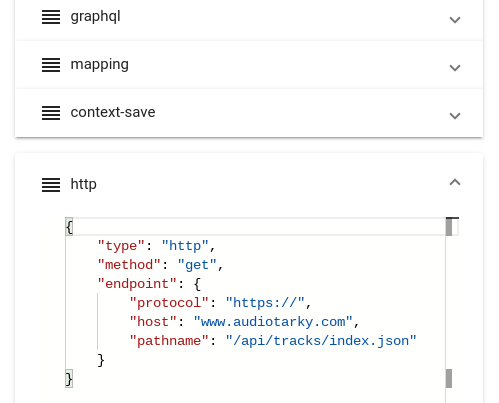Click the http panel title

click(x=83, y=184)
